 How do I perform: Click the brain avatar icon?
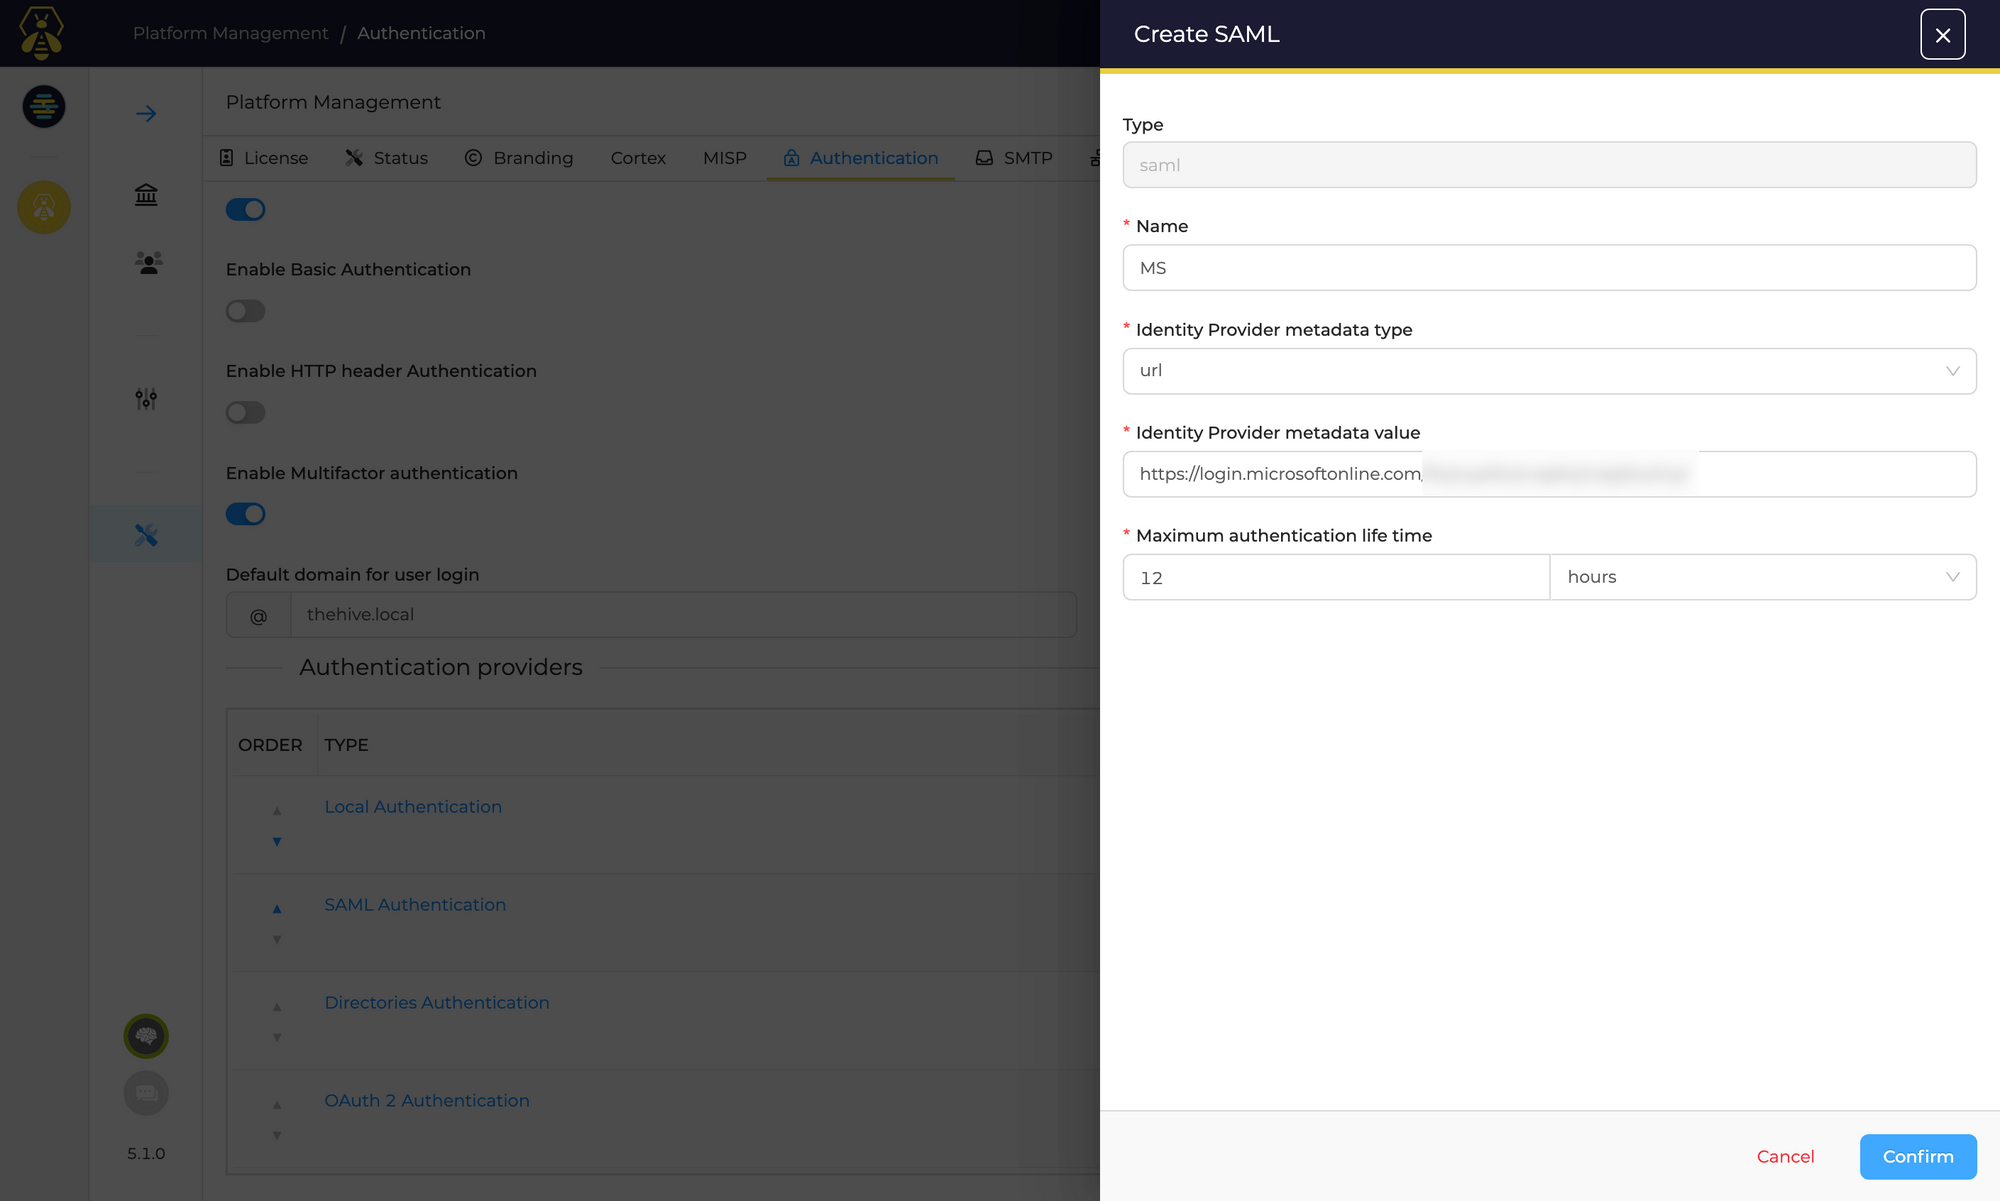[x=146, y=1036]
